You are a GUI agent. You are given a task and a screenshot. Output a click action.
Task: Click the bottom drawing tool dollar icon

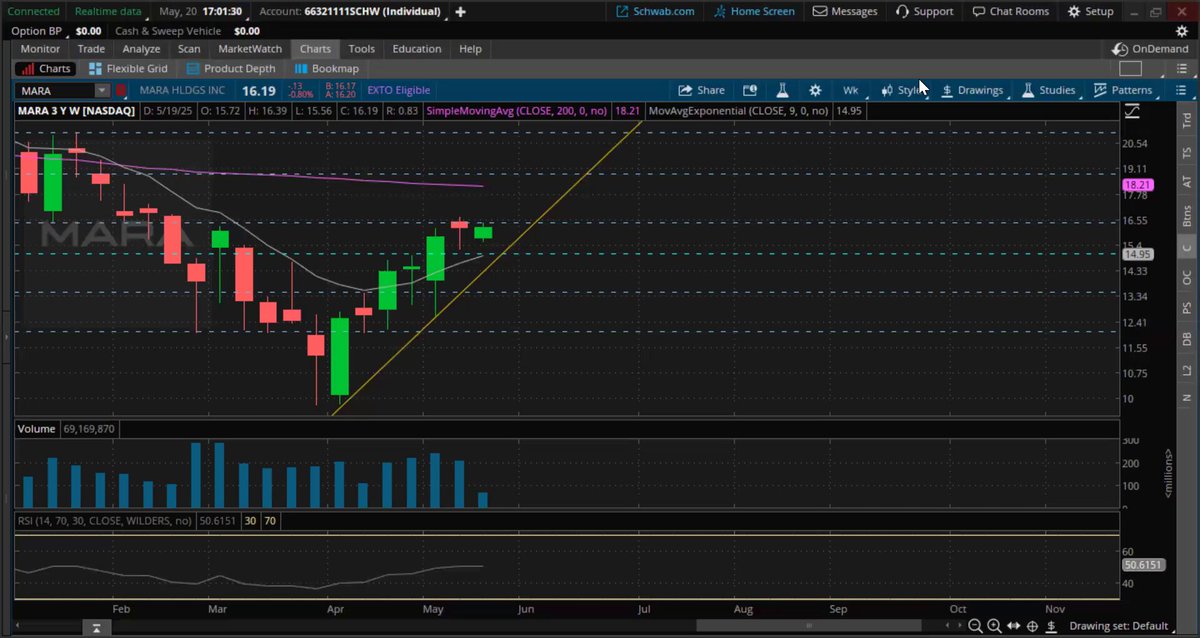click(x=1052, y=626)
